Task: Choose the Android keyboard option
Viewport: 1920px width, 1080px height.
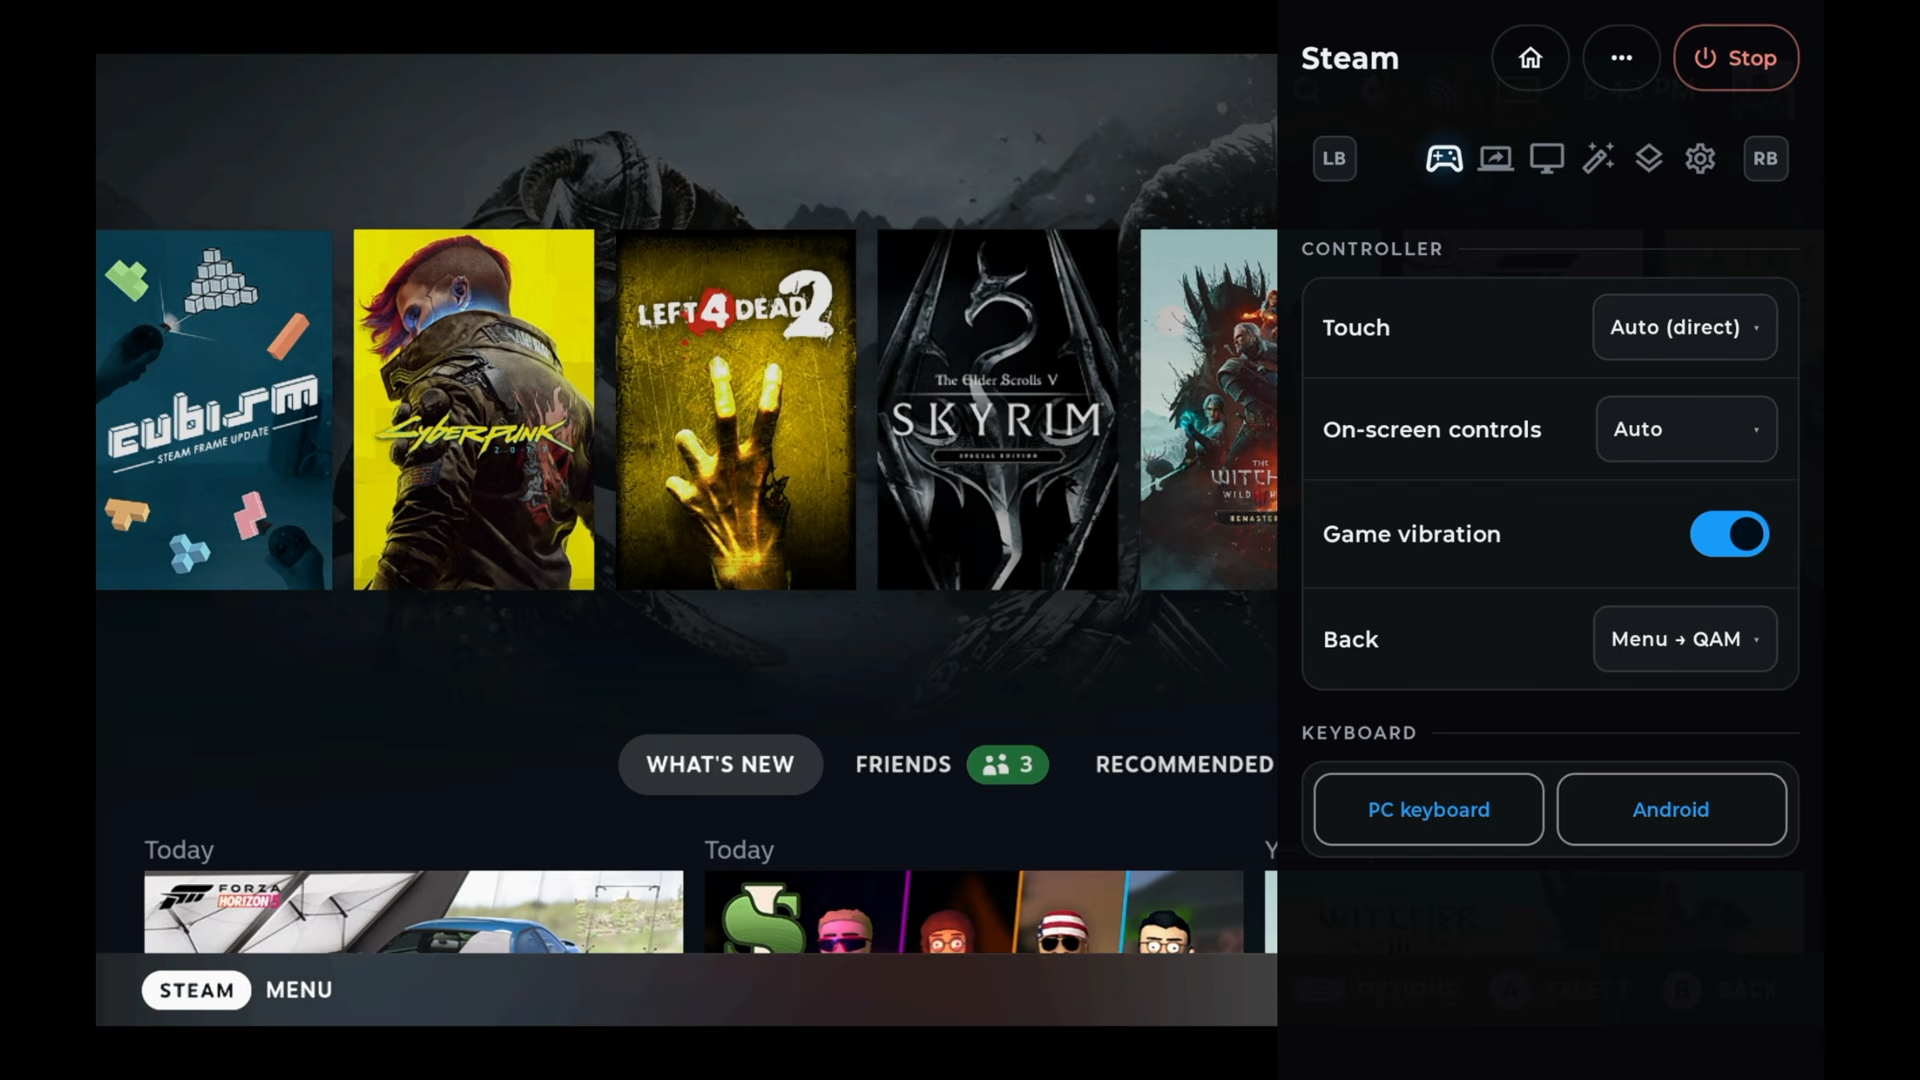Action: point(1671,809)
